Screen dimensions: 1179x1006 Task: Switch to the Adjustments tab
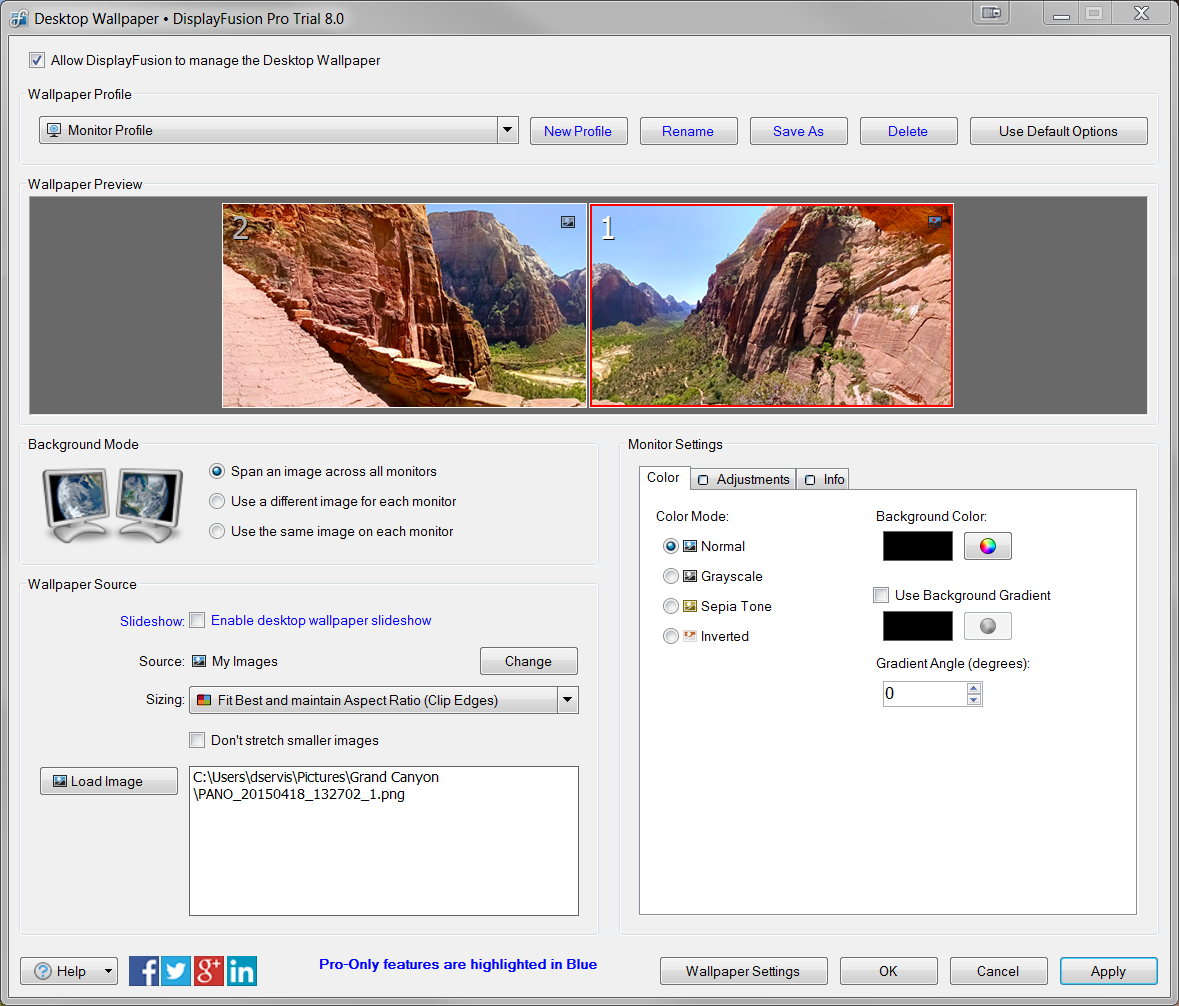(745, 479)
